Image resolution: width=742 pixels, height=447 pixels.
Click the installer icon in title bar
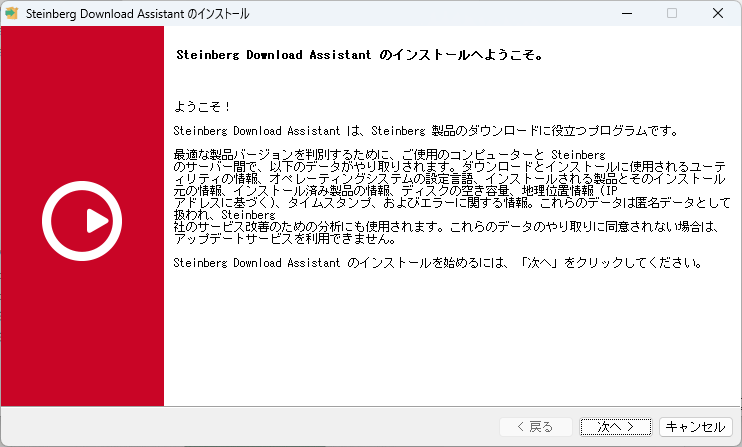[11, 13]
